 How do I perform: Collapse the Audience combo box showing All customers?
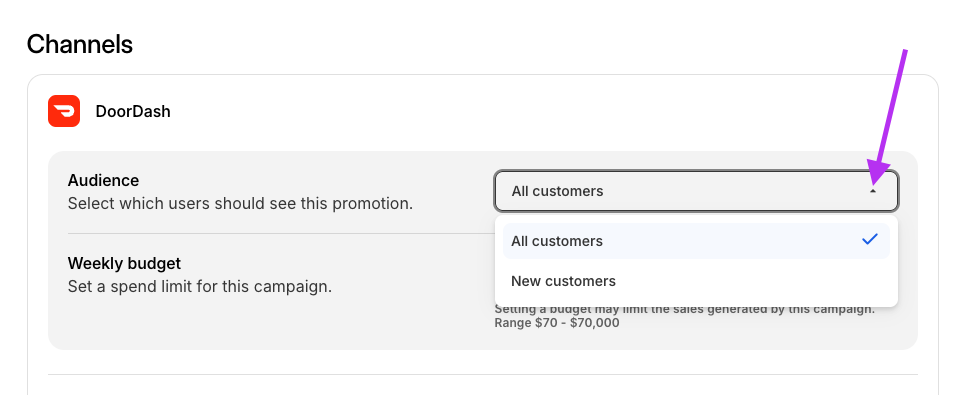coord(696,191)
